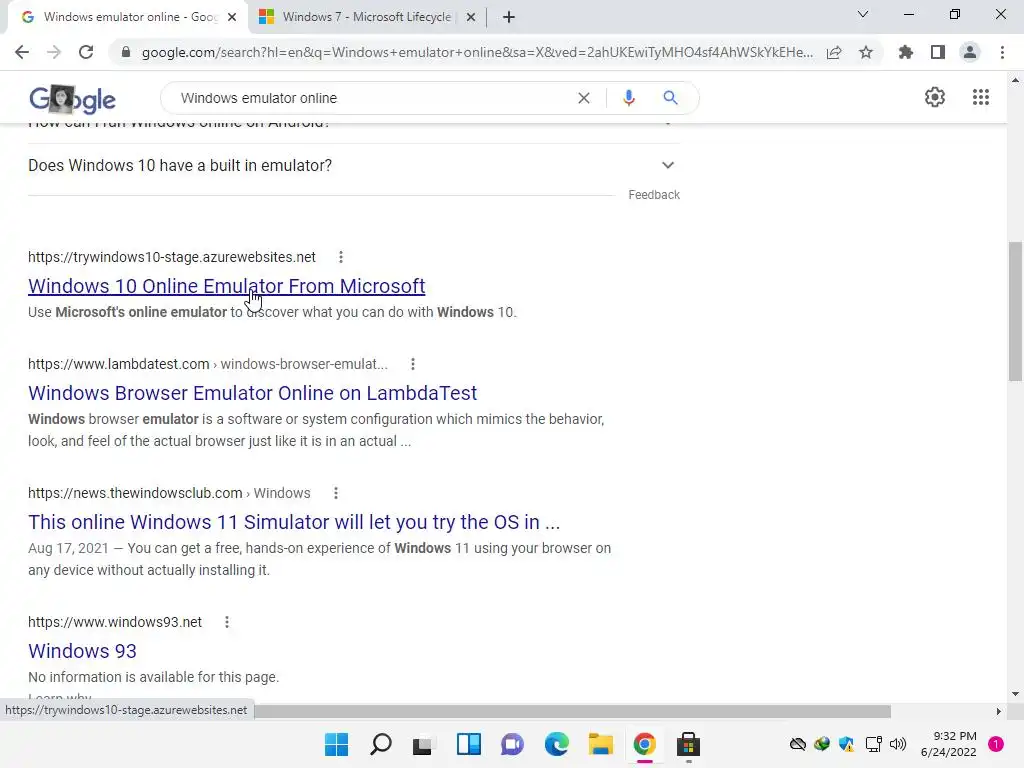Open online Windows 11 Simulator result
The image size is (1024, 768).
click(x=294, y=522)
